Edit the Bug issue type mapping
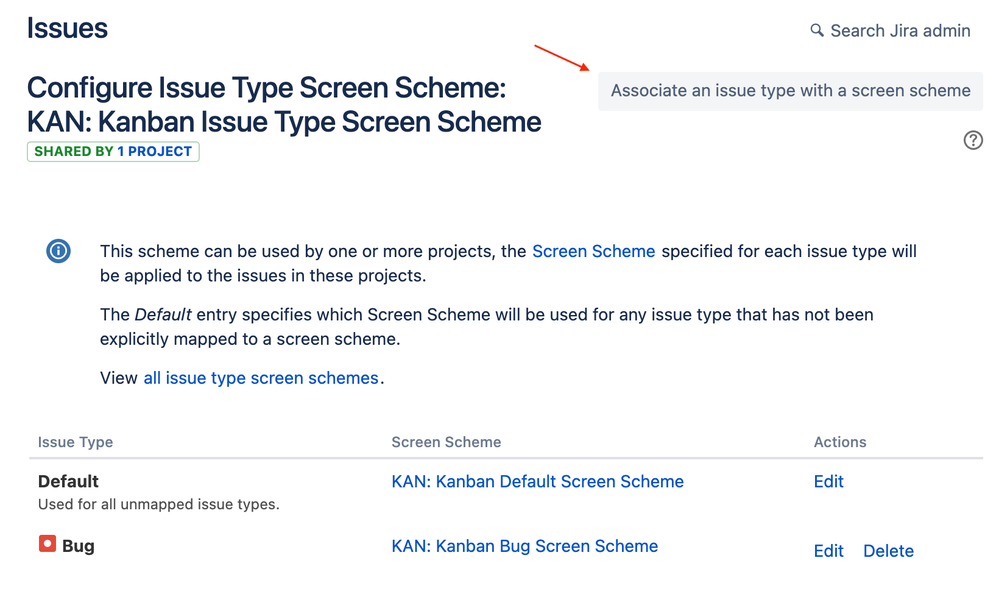 tap(828, 551)
